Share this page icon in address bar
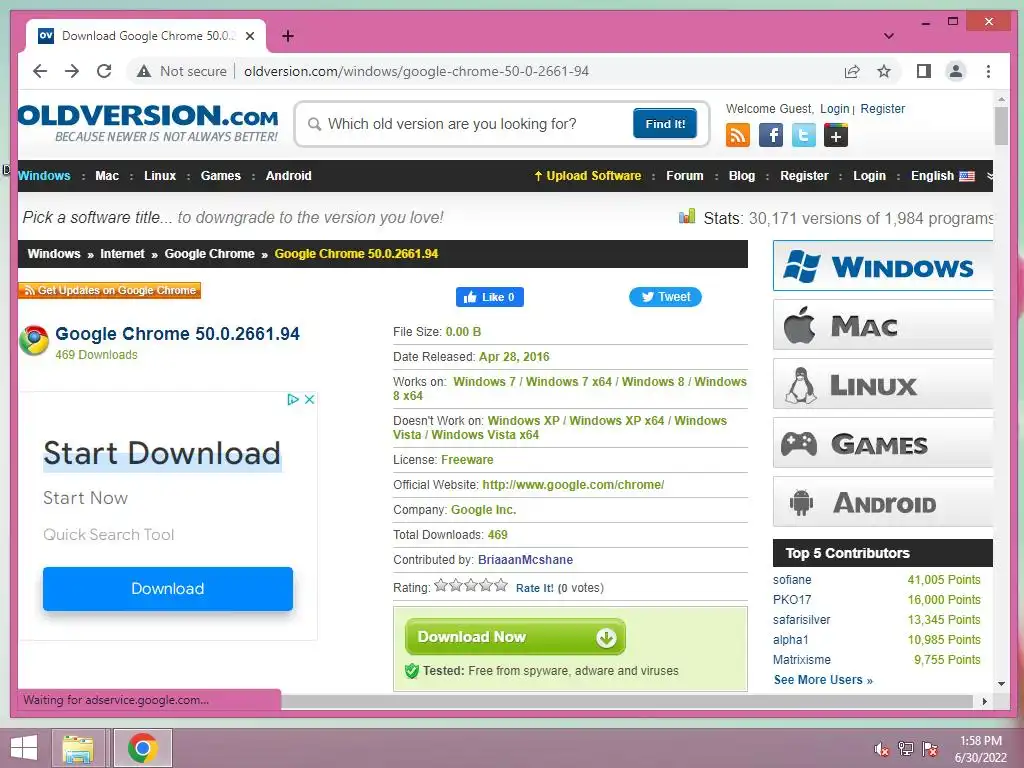1024x768 pixels. pyautogui.click(x=852, y=71)
